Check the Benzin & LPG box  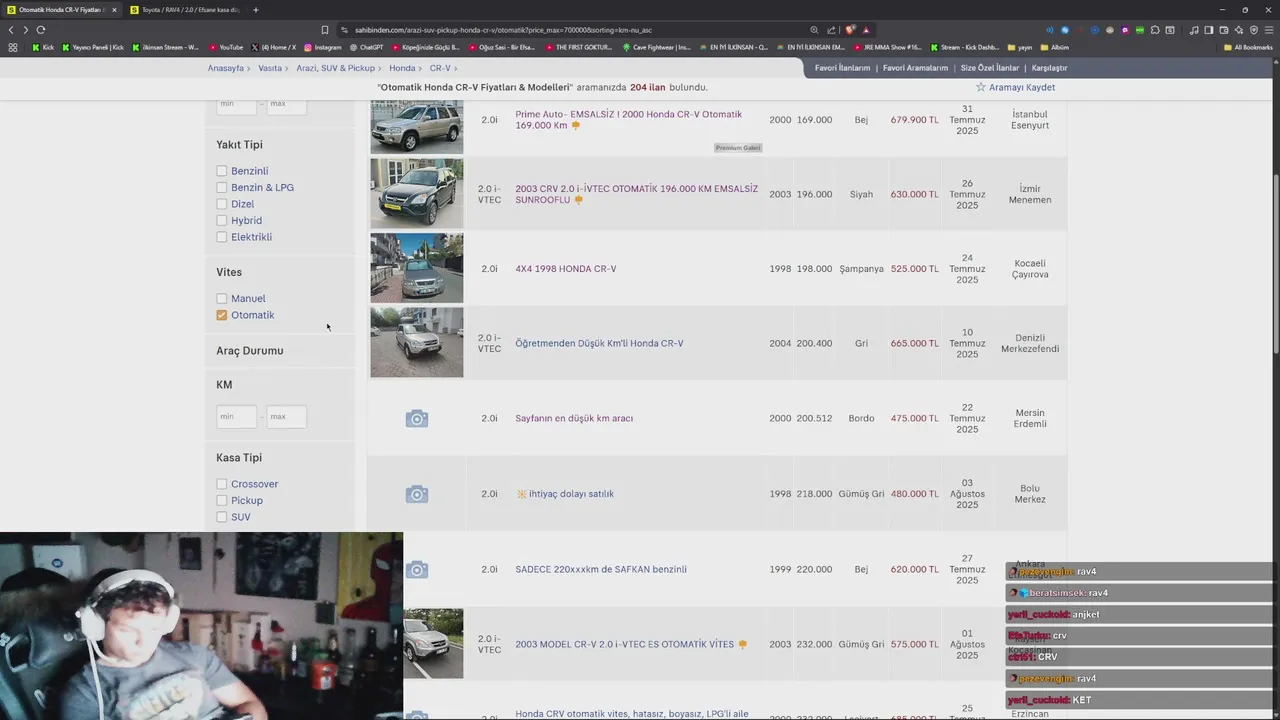222,188
